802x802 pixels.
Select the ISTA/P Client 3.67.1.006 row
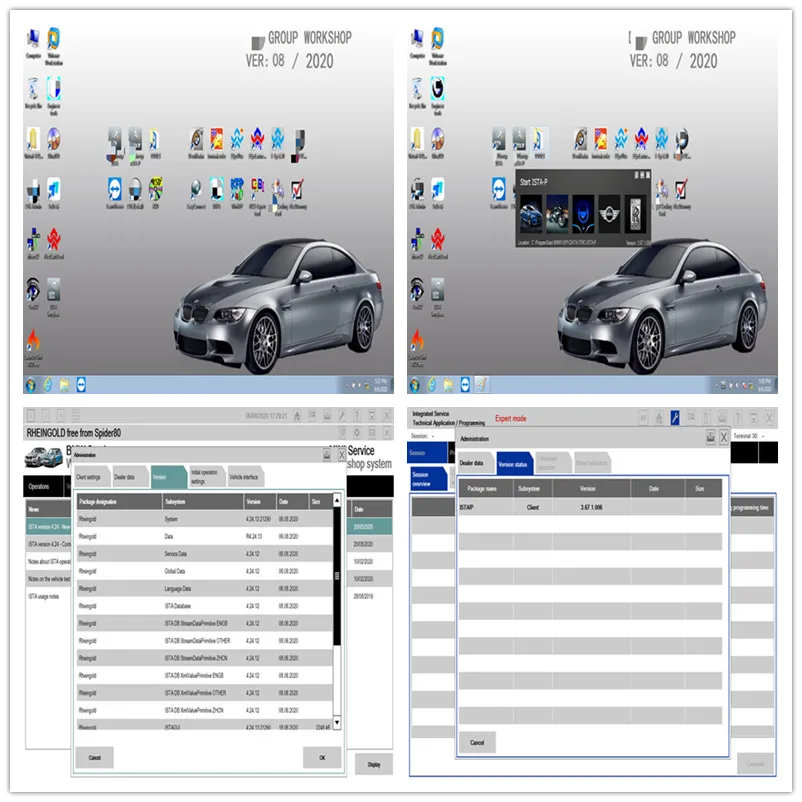[590, 507]
